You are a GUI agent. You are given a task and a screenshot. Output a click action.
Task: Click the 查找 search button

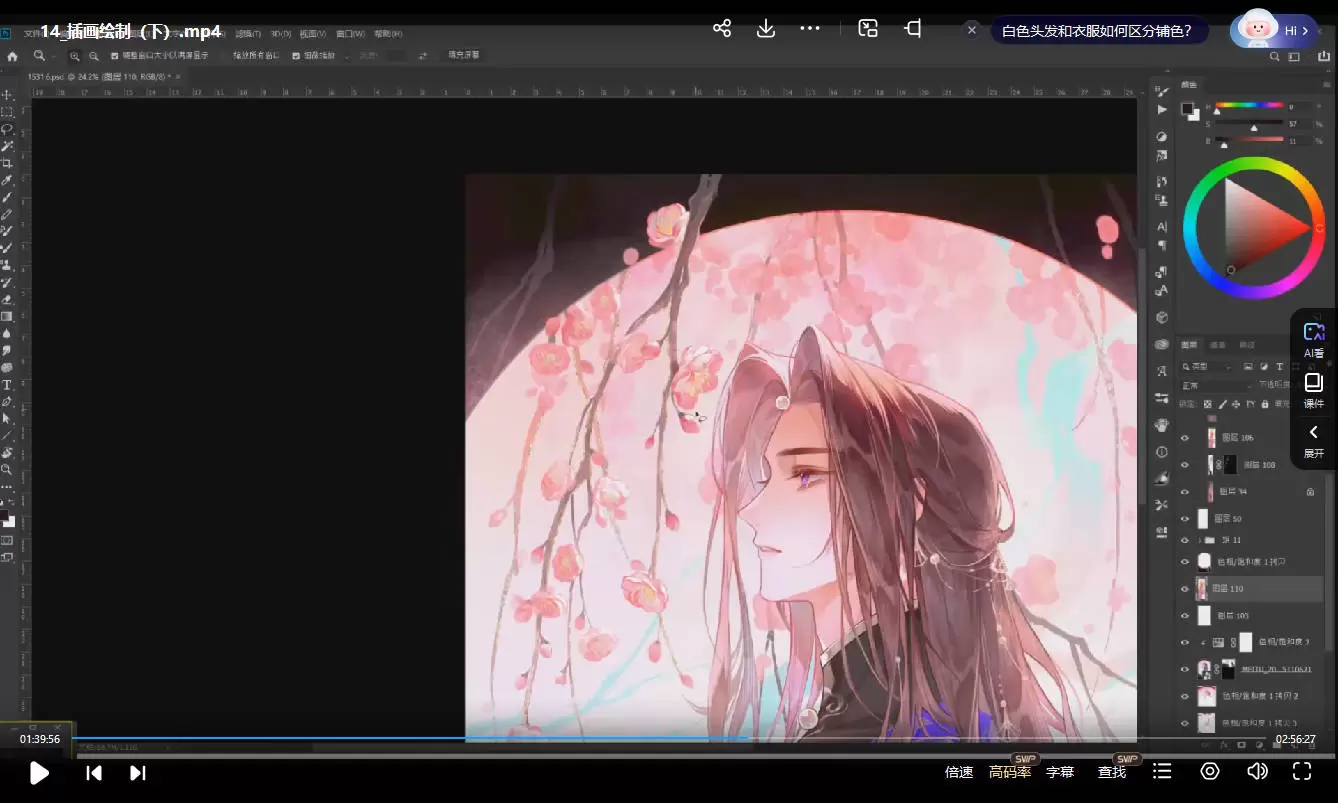click(1112, 772)
